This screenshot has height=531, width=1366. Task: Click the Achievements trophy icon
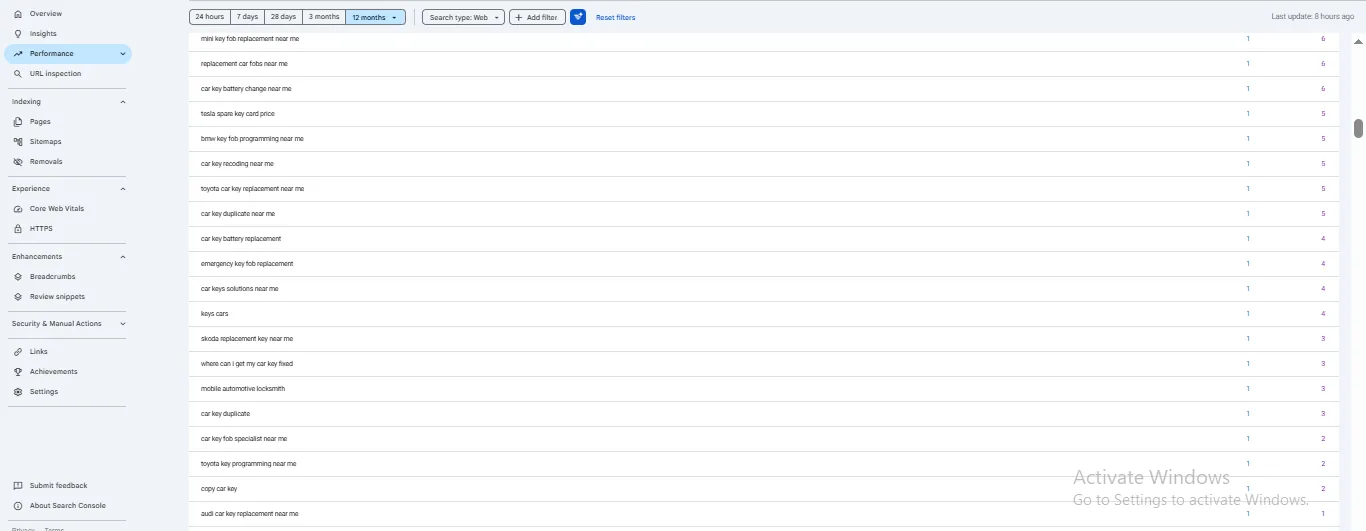(x=18, y=372)
